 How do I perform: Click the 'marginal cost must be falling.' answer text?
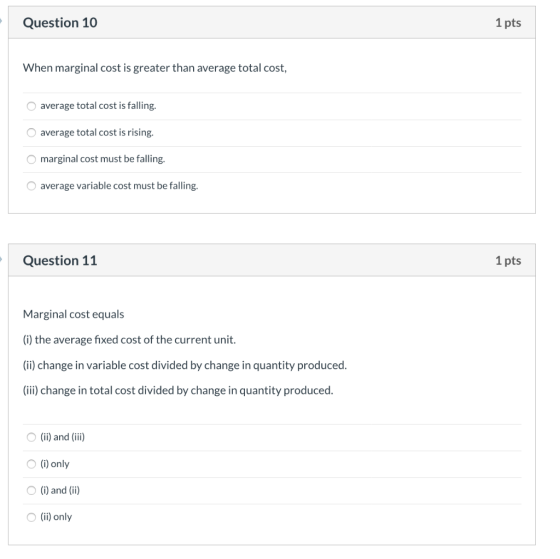102,159
